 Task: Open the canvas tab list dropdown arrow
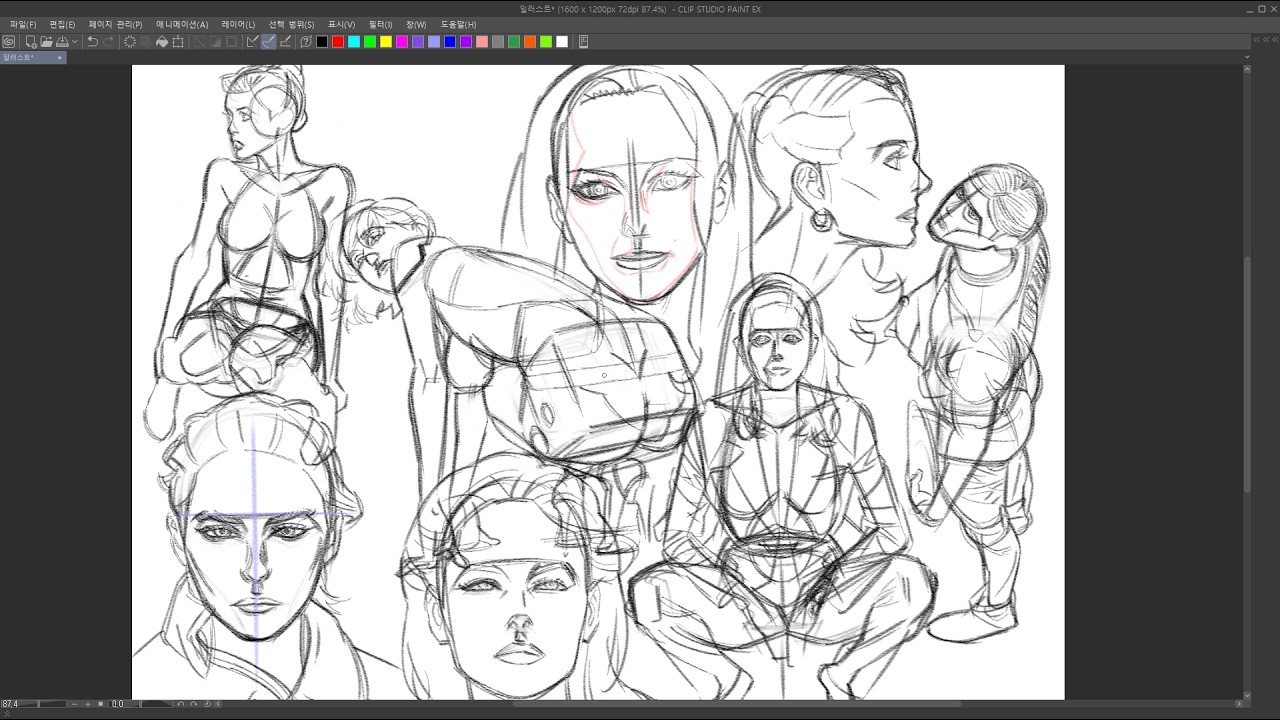(1246, 57)
